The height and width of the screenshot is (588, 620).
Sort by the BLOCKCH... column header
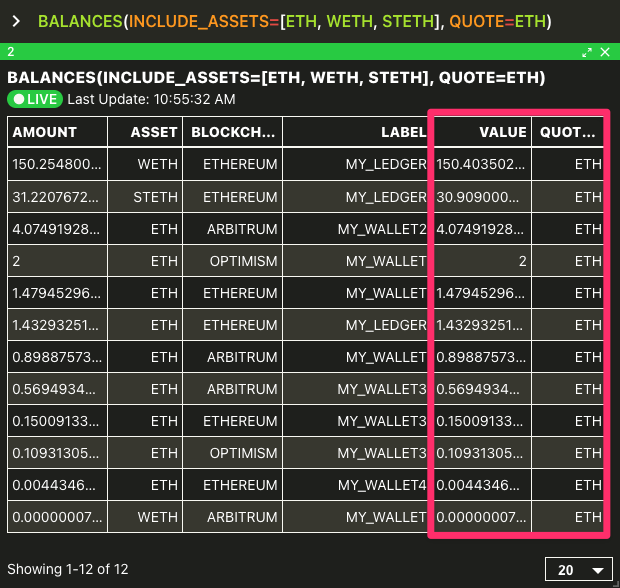tap(233, 132)
